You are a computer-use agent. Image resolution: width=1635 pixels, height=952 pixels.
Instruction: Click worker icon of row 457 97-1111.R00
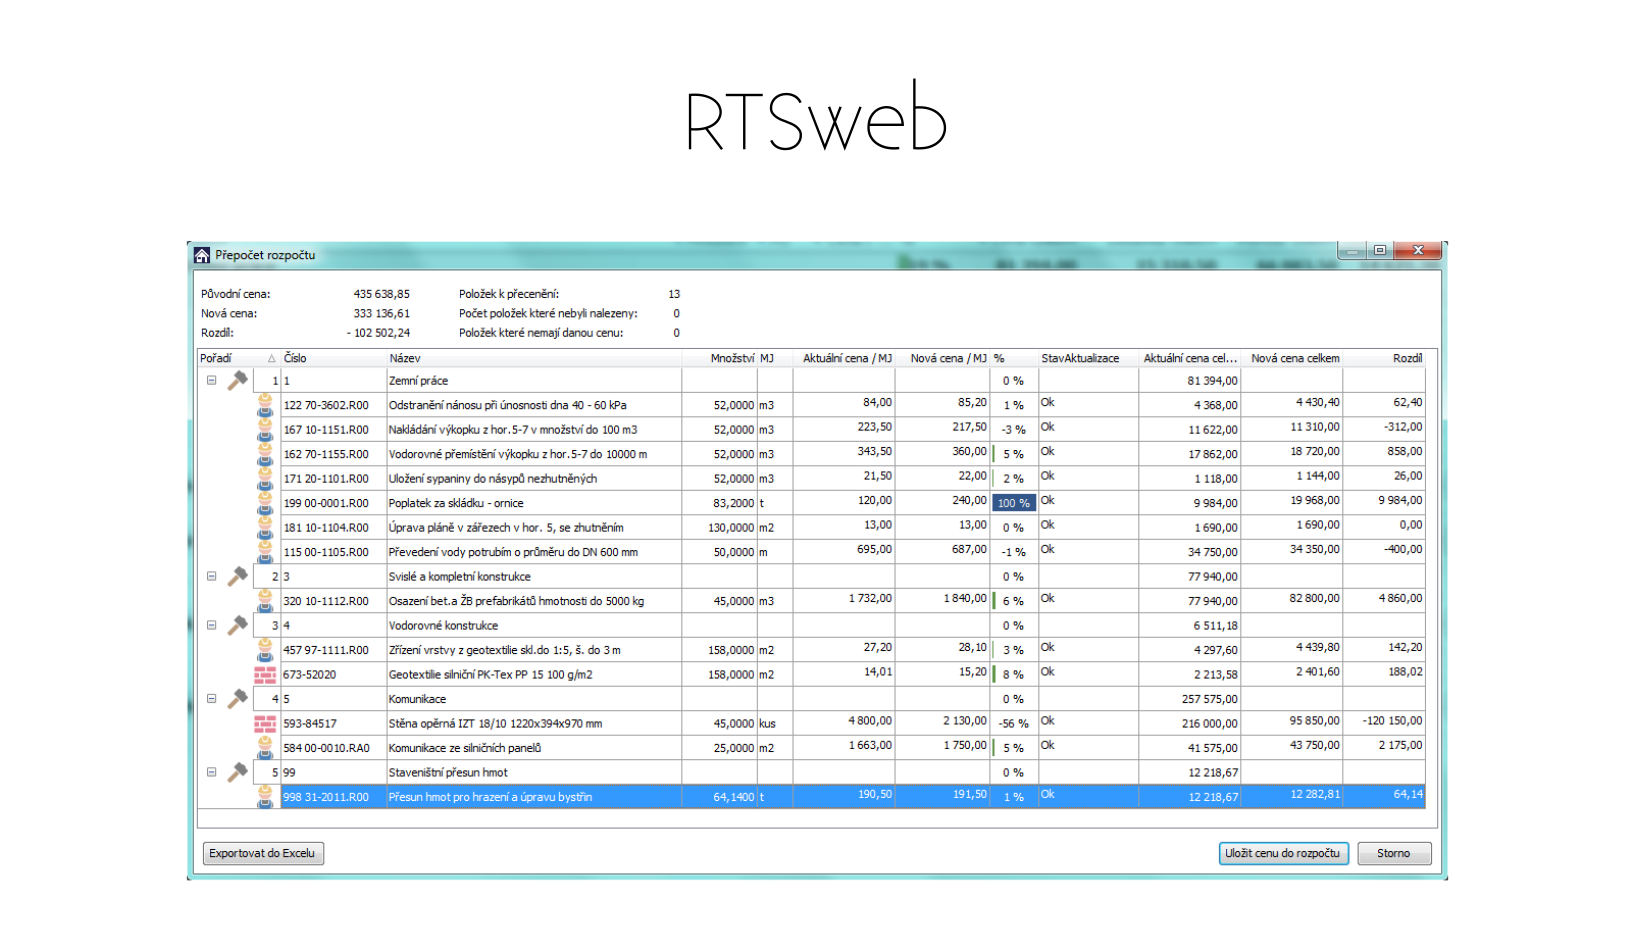(x=265, y=649)
